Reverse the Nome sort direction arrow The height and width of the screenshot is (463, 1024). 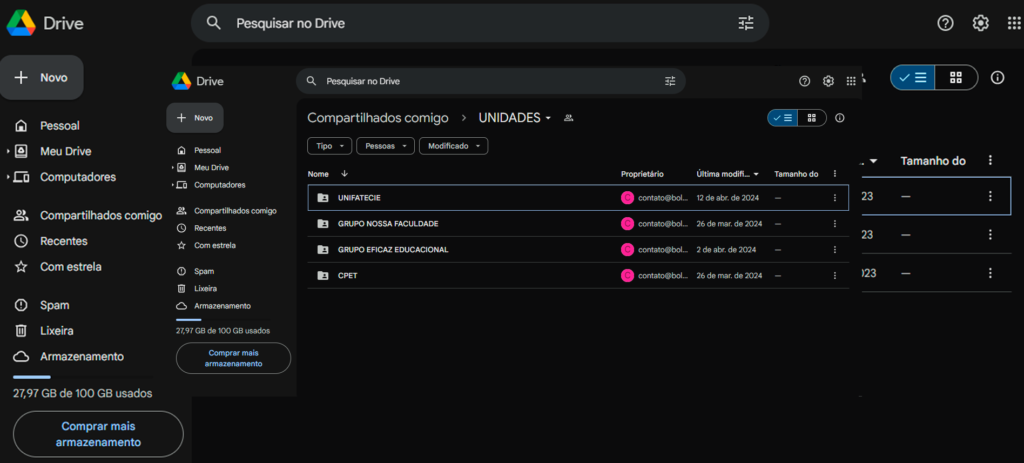pos(344,174)
